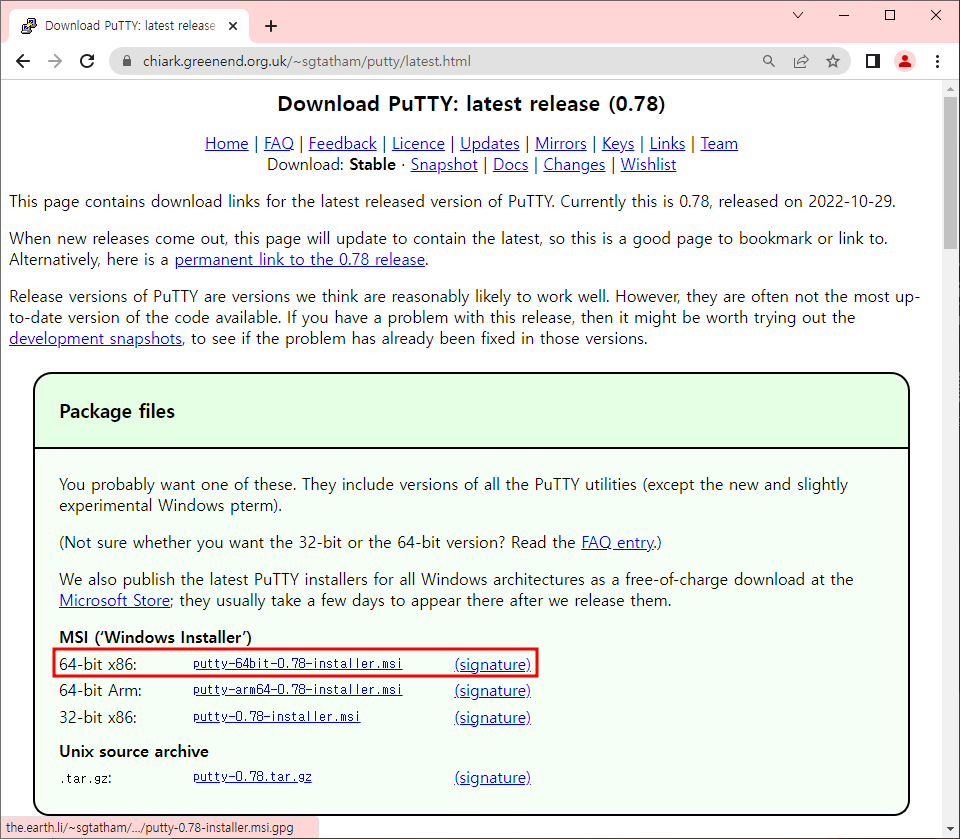Follow permanent link to the 0.78 release

300,260
